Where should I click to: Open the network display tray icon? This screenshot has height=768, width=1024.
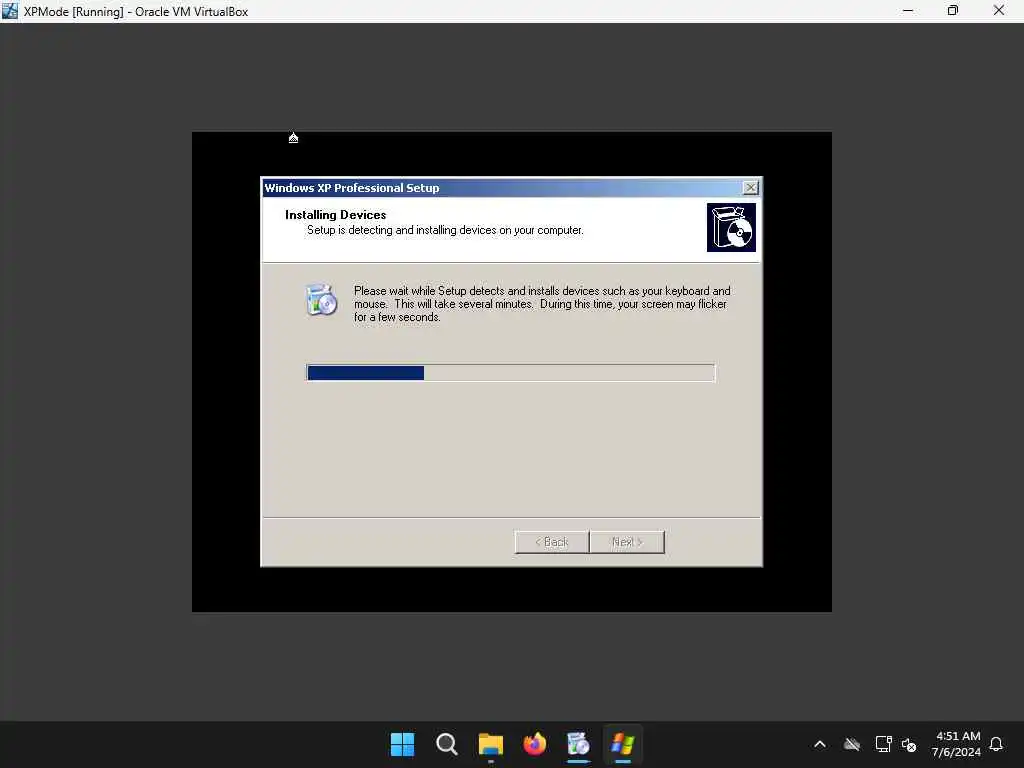point(883,744)
